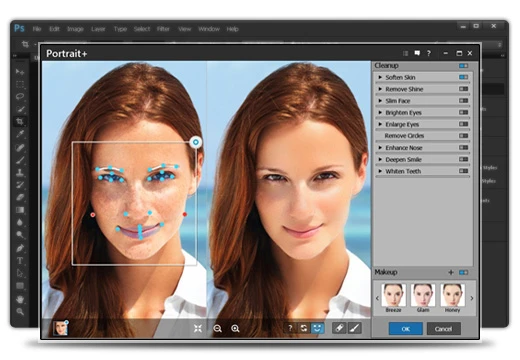This screenshot has width=520, height=360.
Task: Expand the Enlarge Eyes options arrow
Action: [380, 124]
